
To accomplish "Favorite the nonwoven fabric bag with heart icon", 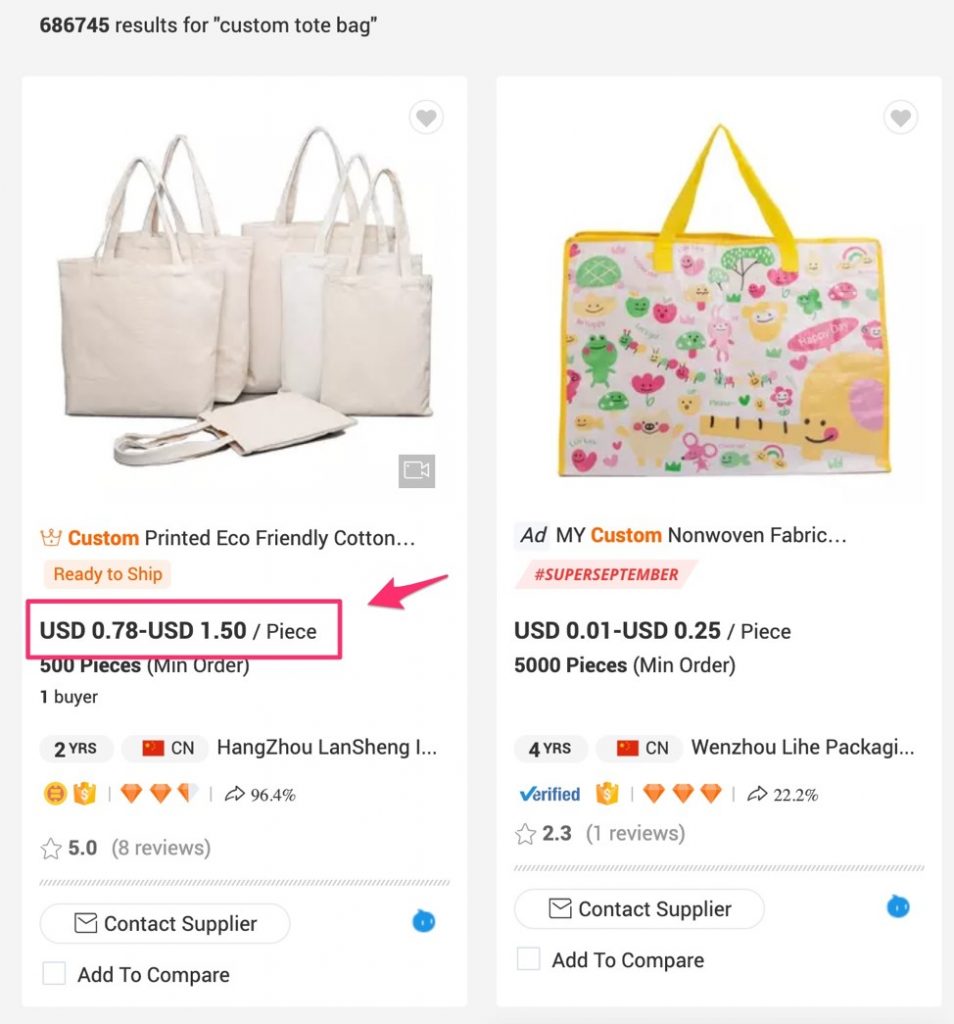I will pyautogui.click(x=900, y=118).
